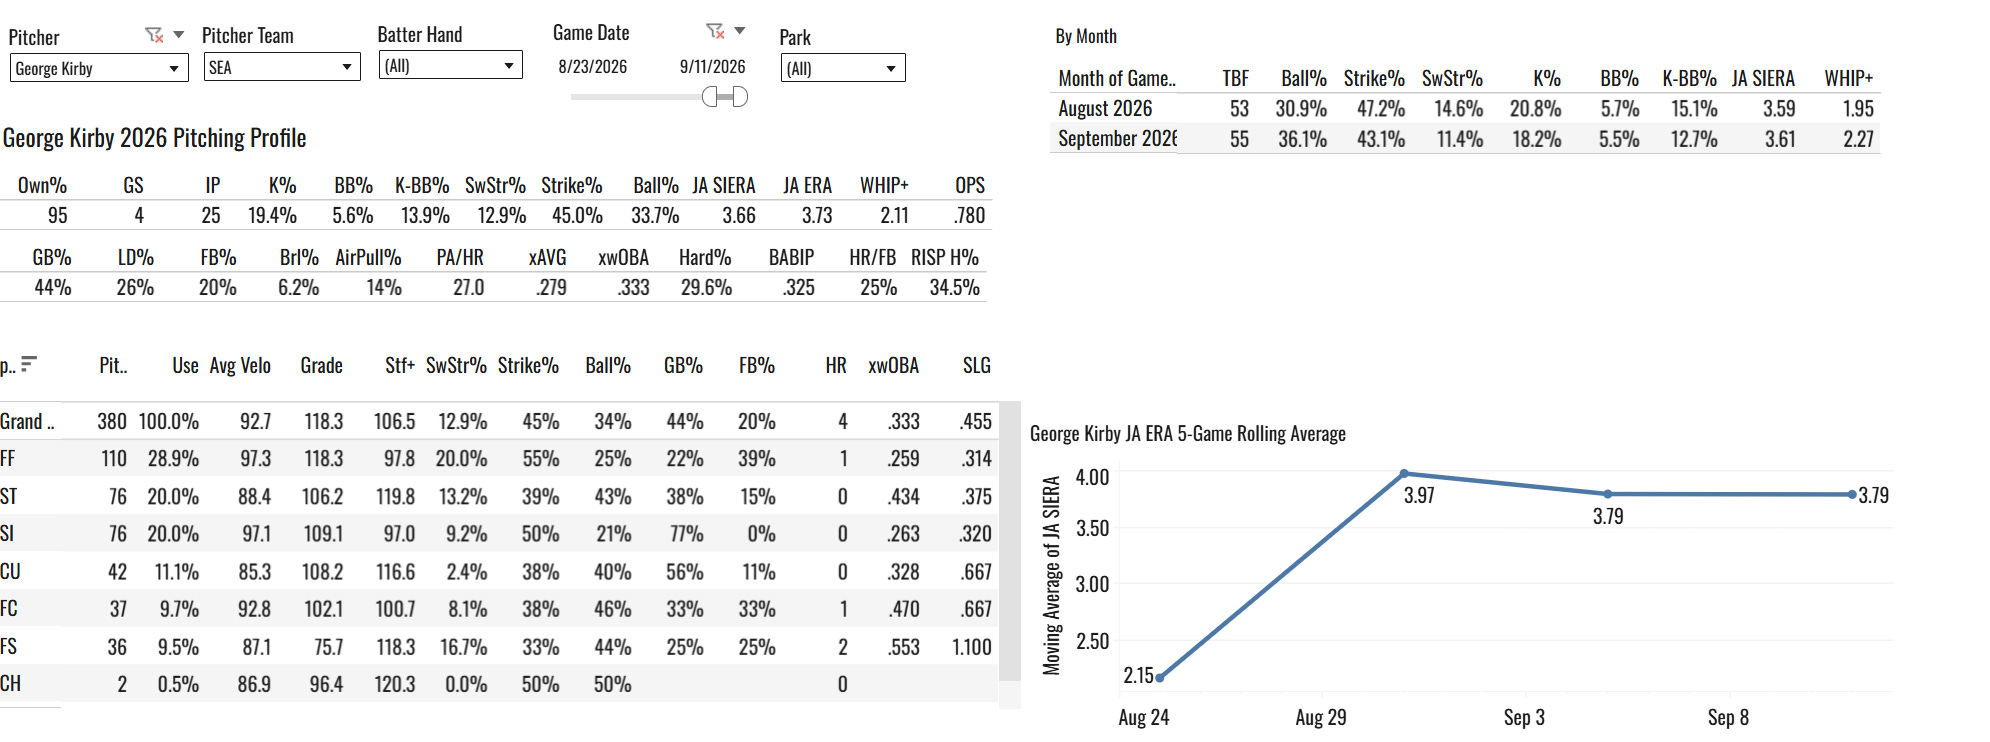Clear the Pitcher filter via funnel icon
The height and width of the screenshot is (742, 1990).
coord(154,35)
